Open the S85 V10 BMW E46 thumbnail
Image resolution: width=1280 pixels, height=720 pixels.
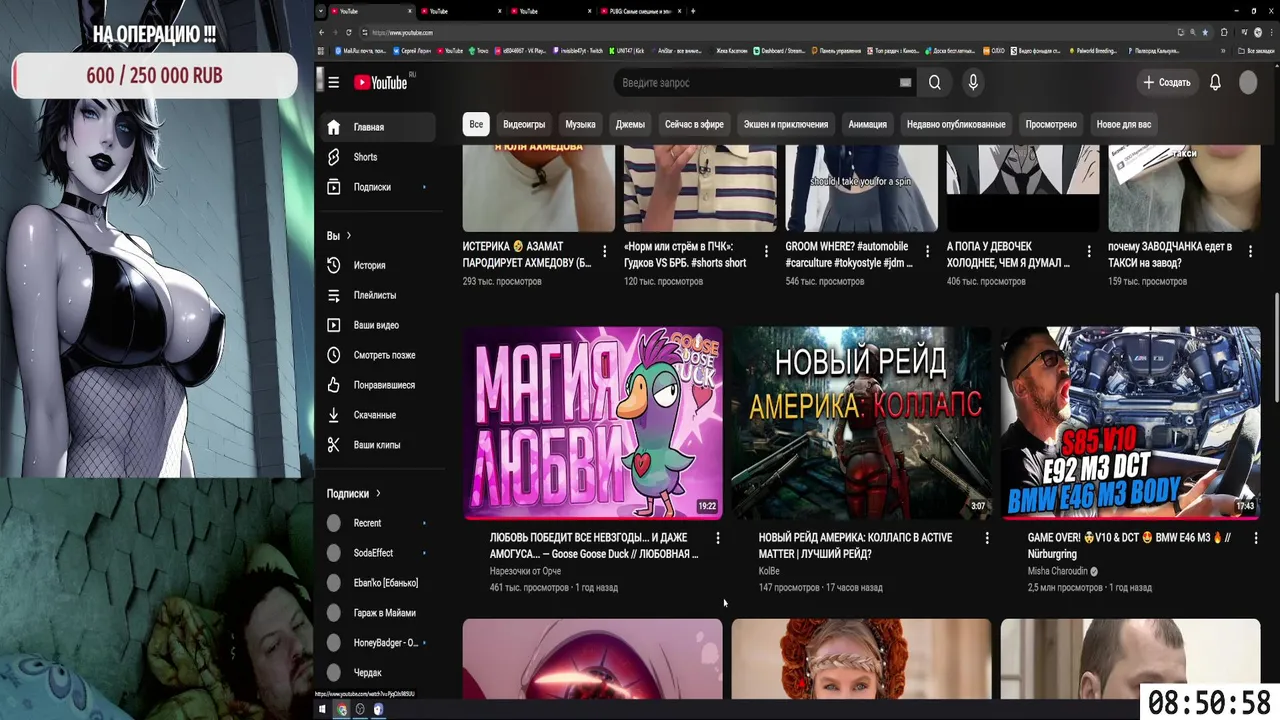point(1130,423)
